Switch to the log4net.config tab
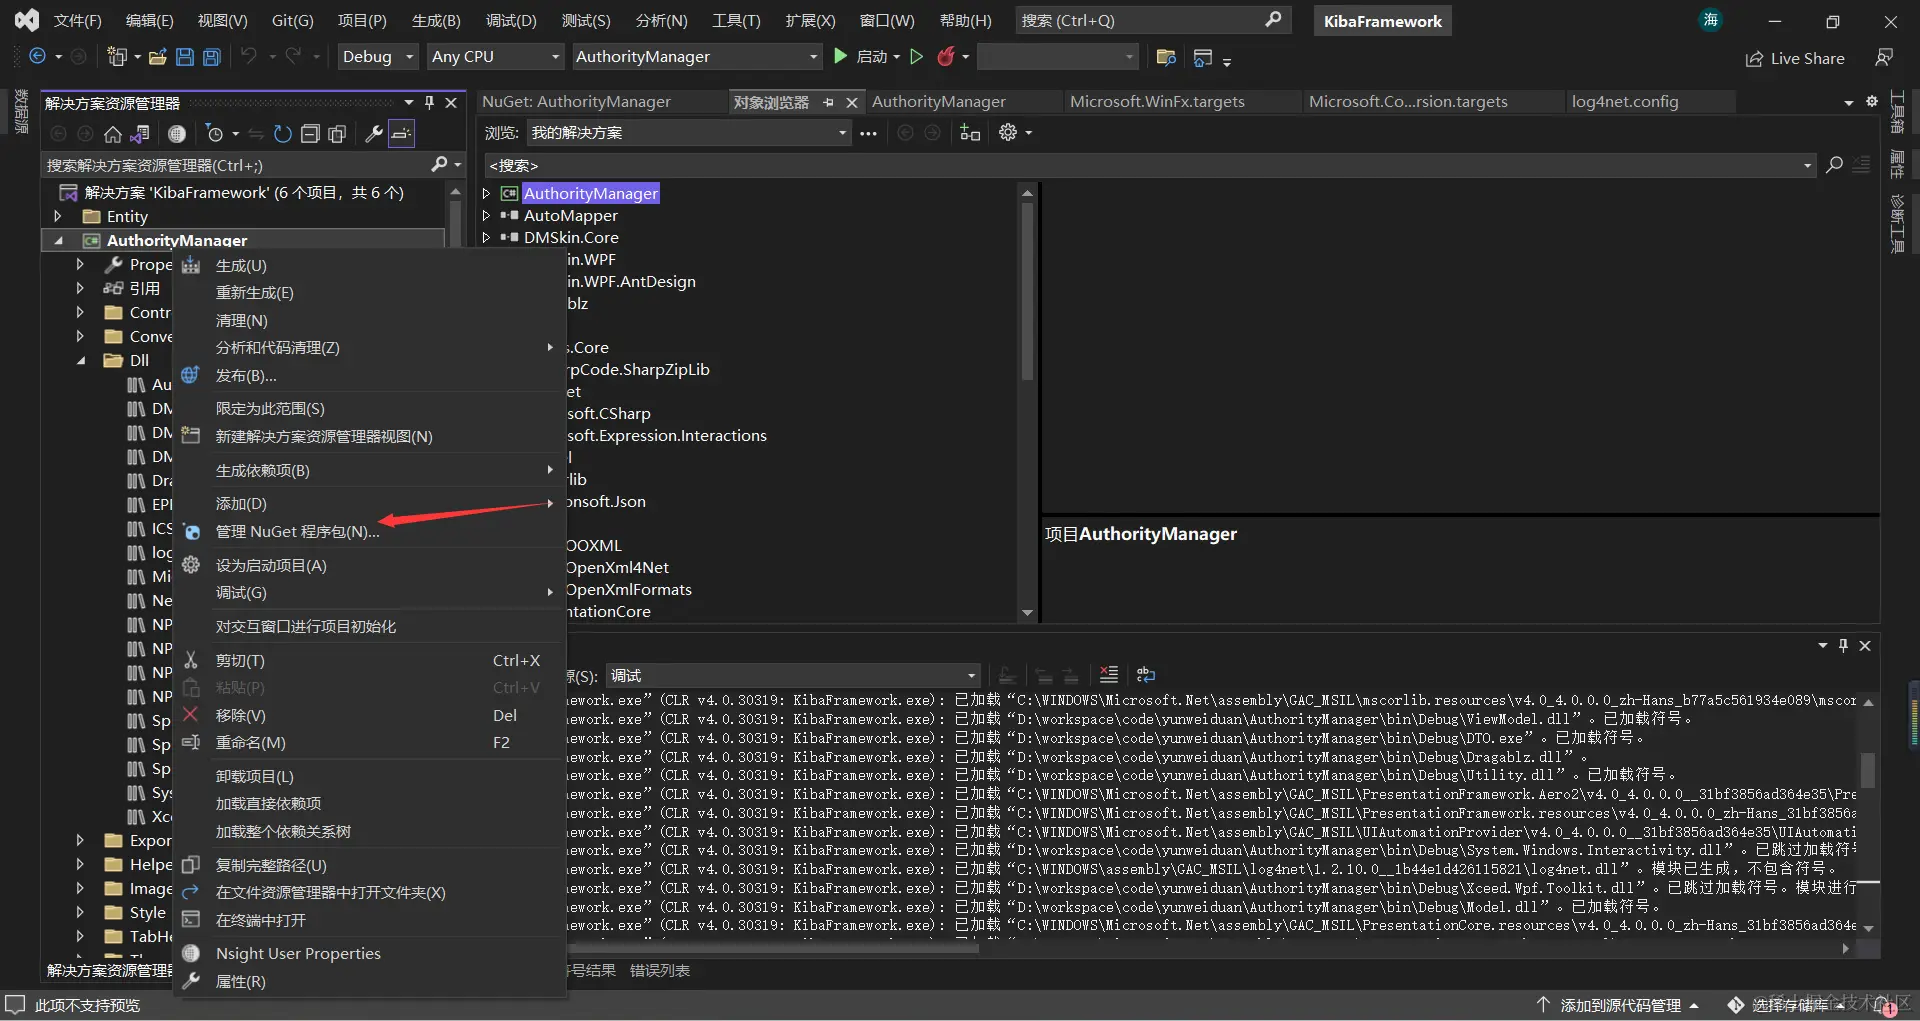This screenshot has width=1920, height=1021. pyautogui.click(x=1624, y=102)
